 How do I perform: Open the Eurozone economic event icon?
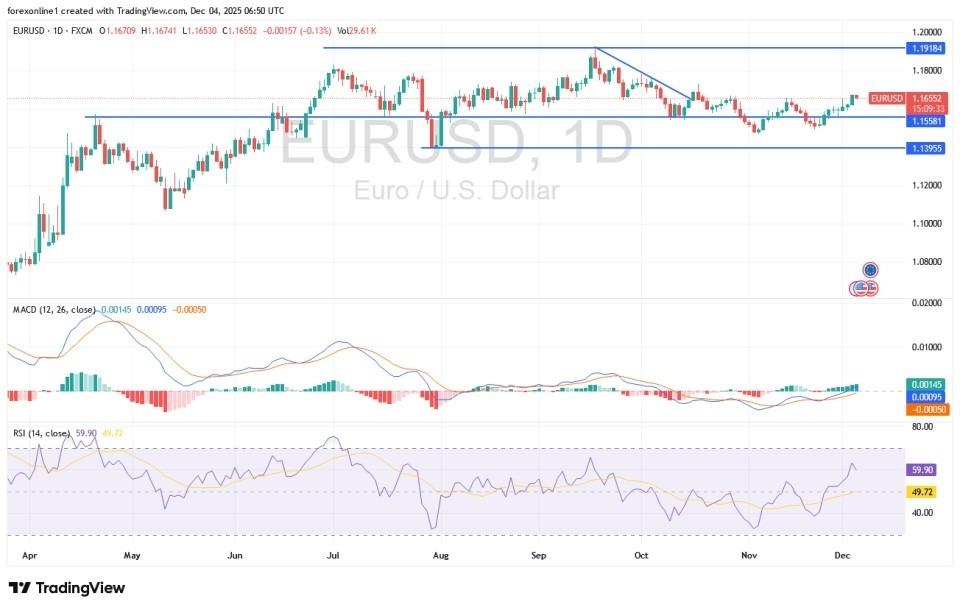(870, 270)
